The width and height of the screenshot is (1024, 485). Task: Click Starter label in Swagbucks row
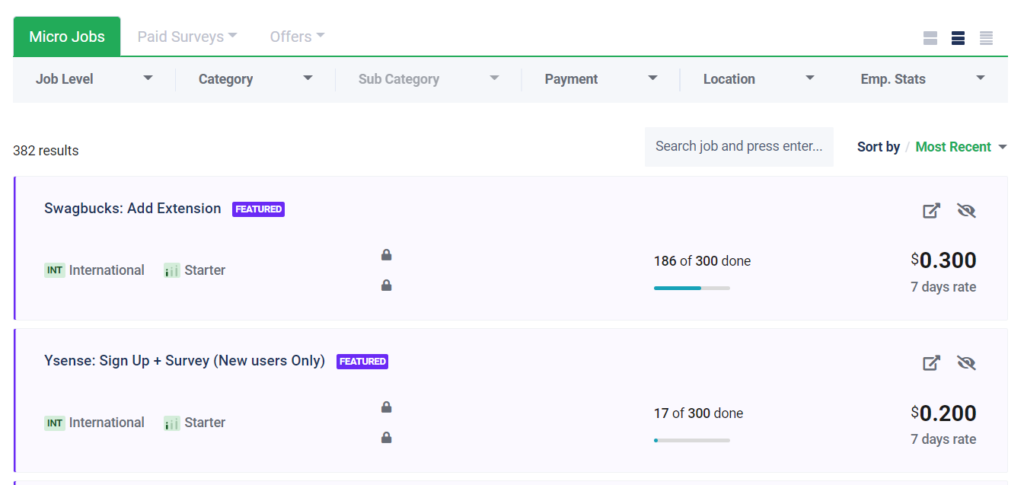pyautogui.click(x=205, y=270)
